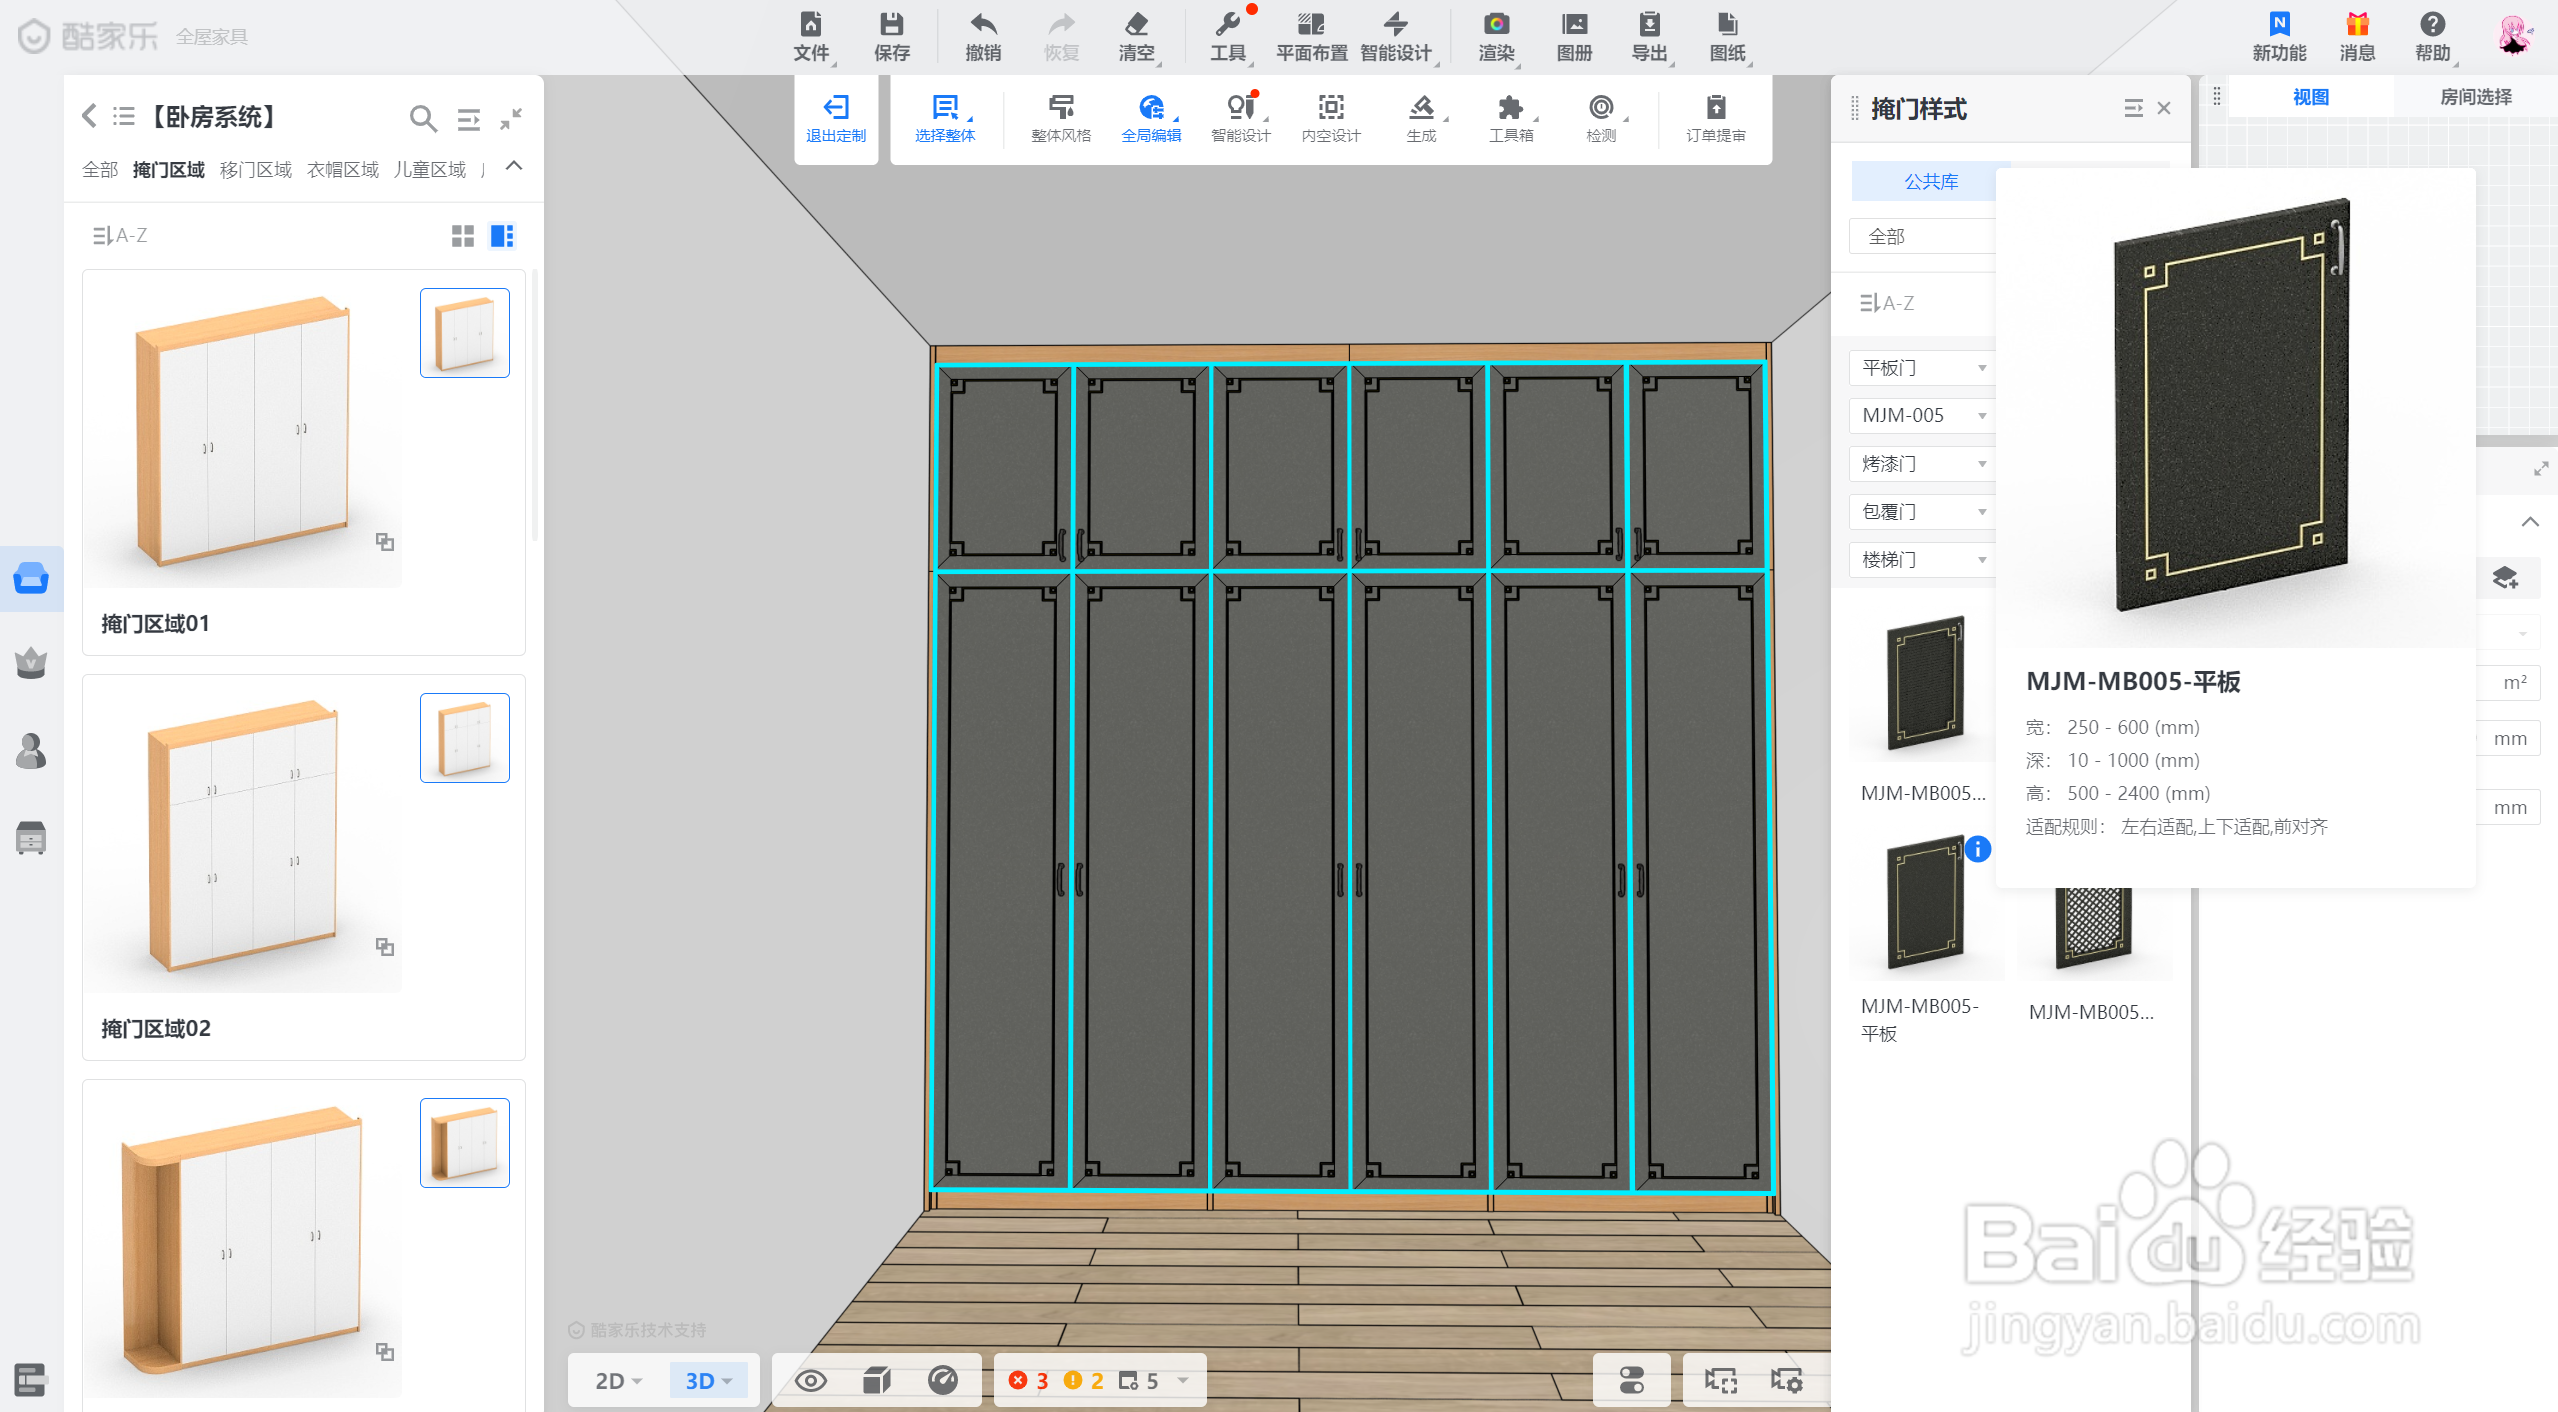The width and height of the screenshot is (2558, 1412).
Task: Open the 整体风格 style tool
Action: [1060, 118]
